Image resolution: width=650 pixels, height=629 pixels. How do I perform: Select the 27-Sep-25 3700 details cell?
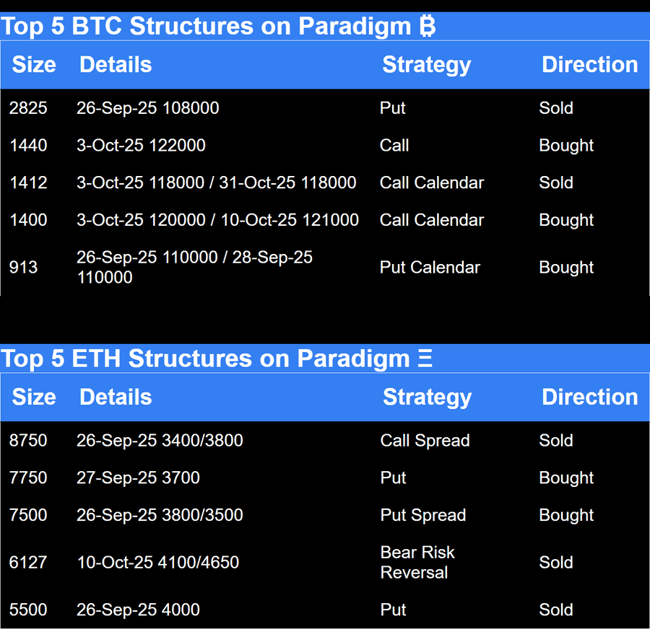click(x=138, y=478)
